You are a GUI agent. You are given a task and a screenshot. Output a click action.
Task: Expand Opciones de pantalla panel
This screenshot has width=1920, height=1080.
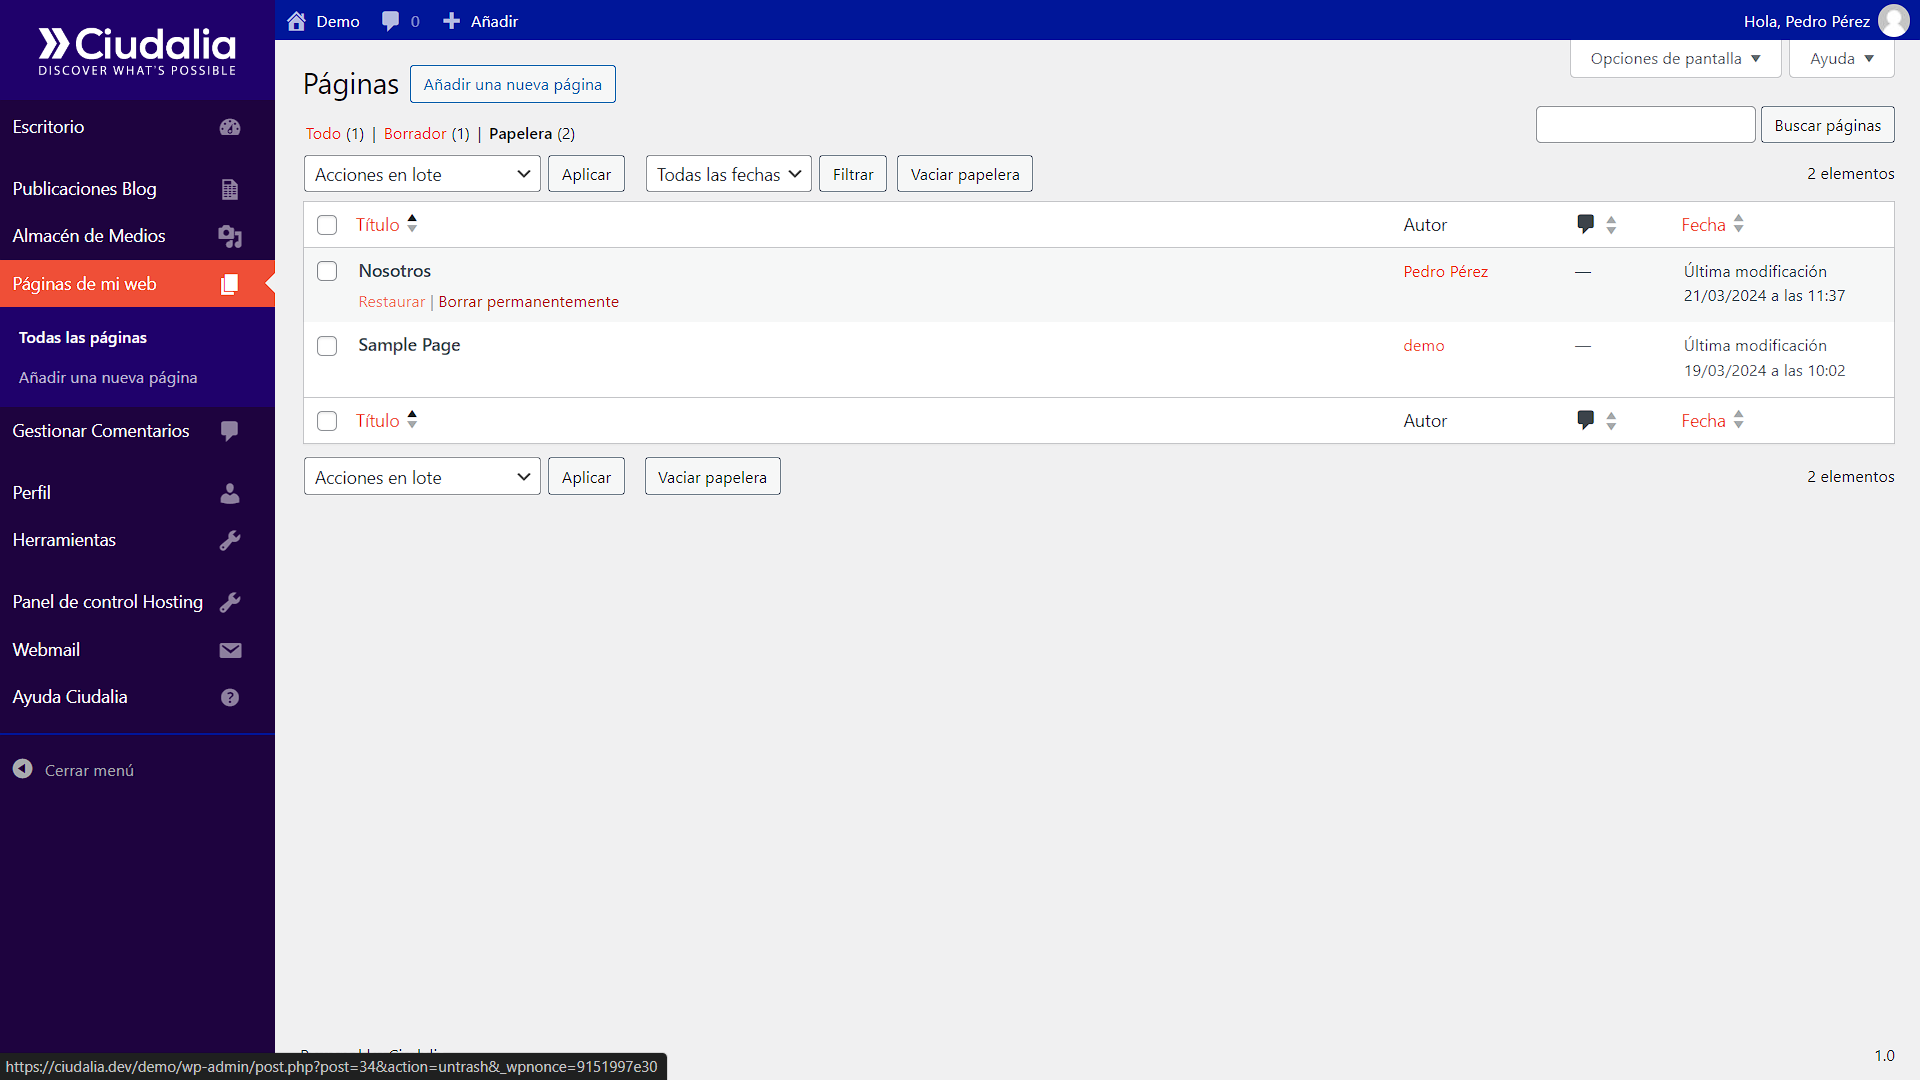pos(1675,59)
